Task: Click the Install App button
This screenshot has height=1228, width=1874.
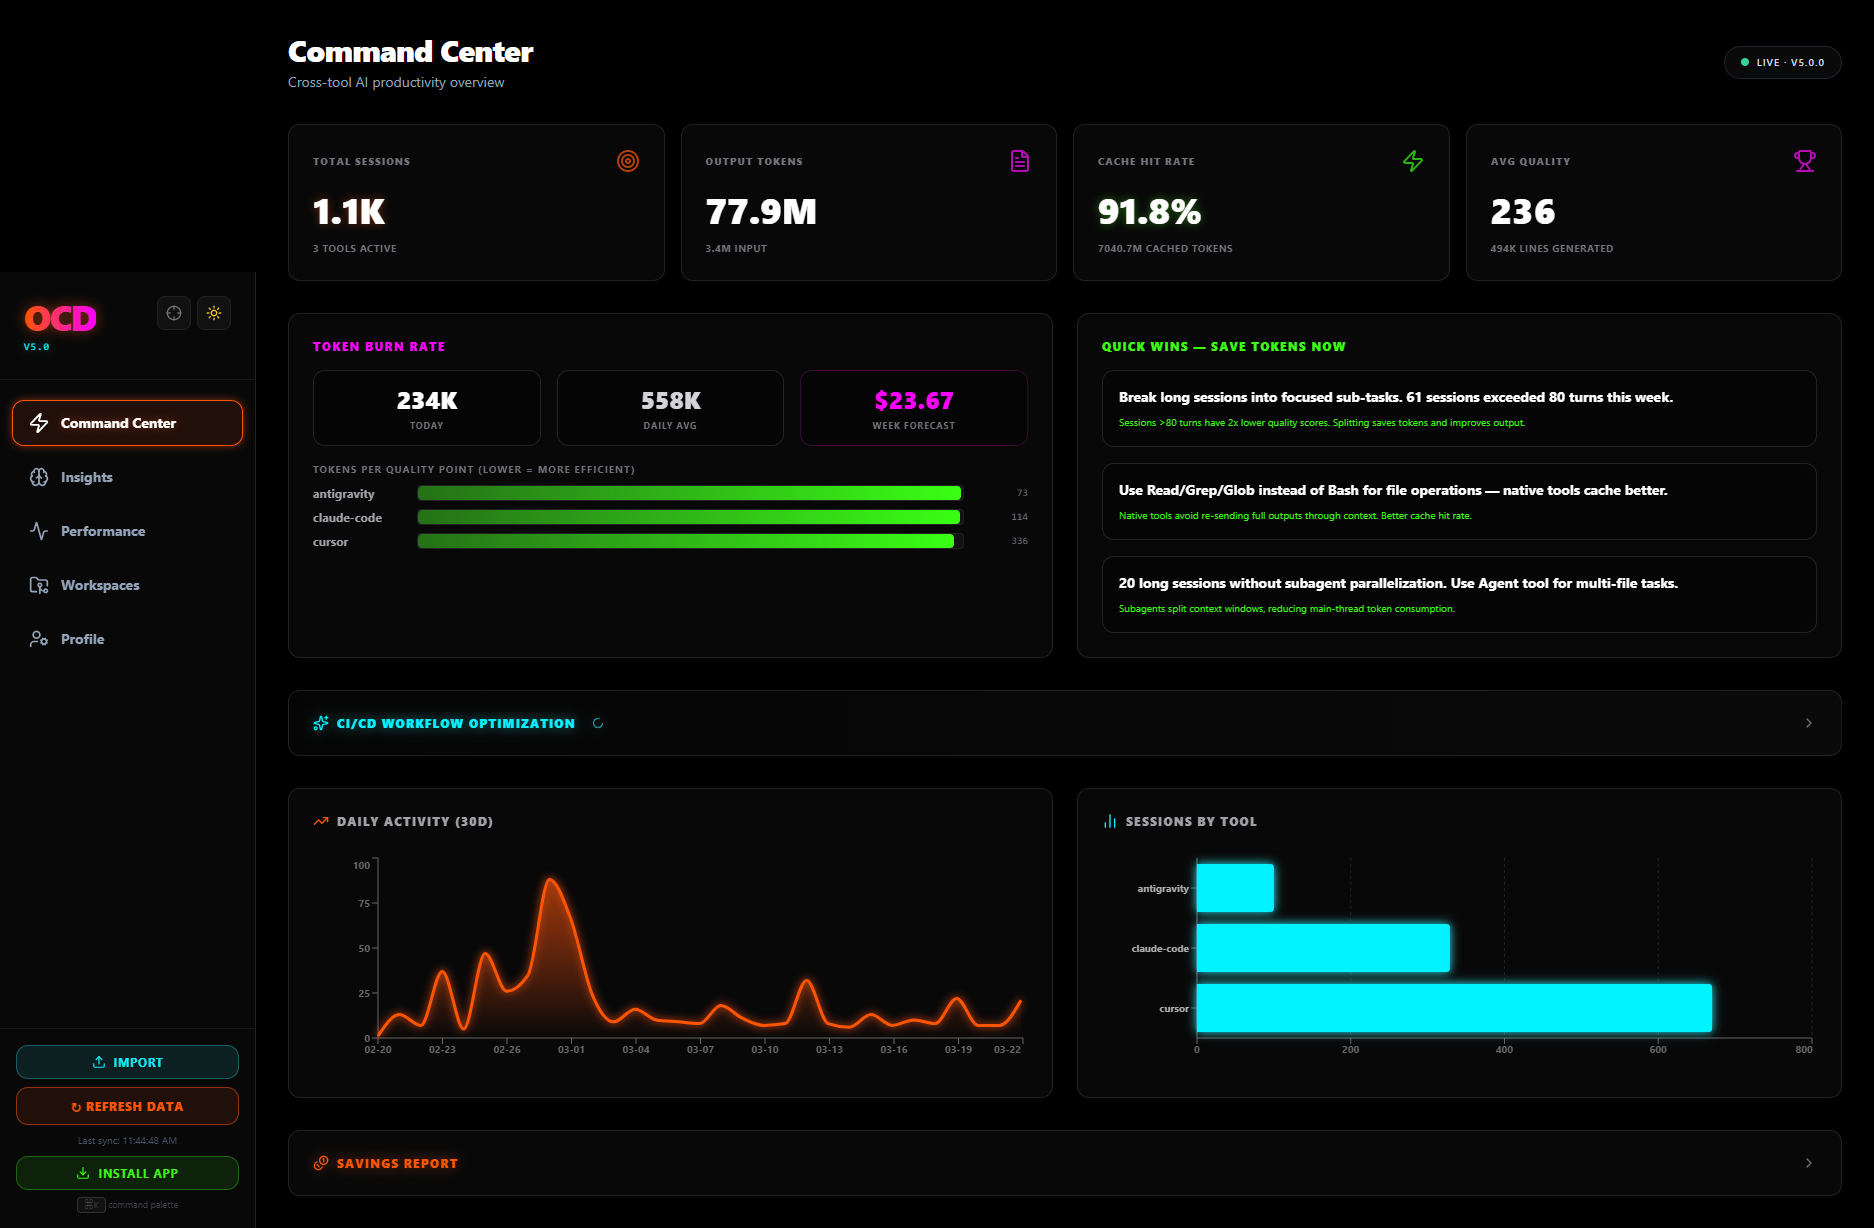Action: (x=127, y=1173)
